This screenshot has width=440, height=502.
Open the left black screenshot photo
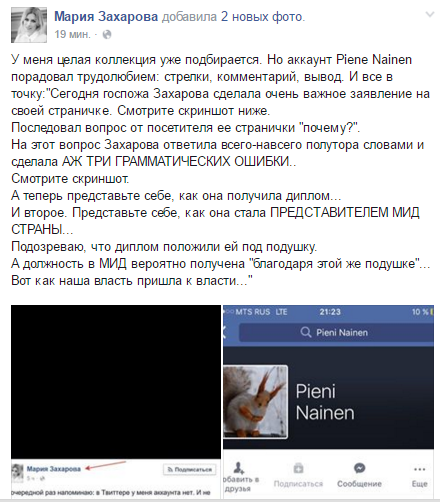pyautogui.click(x=116, y=401)
